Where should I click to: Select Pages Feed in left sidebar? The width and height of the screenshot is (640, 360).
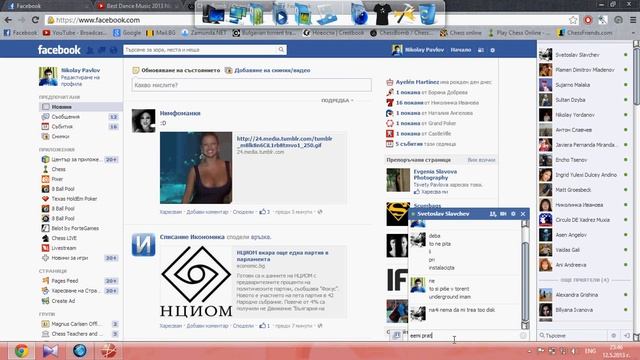(64, 281)
